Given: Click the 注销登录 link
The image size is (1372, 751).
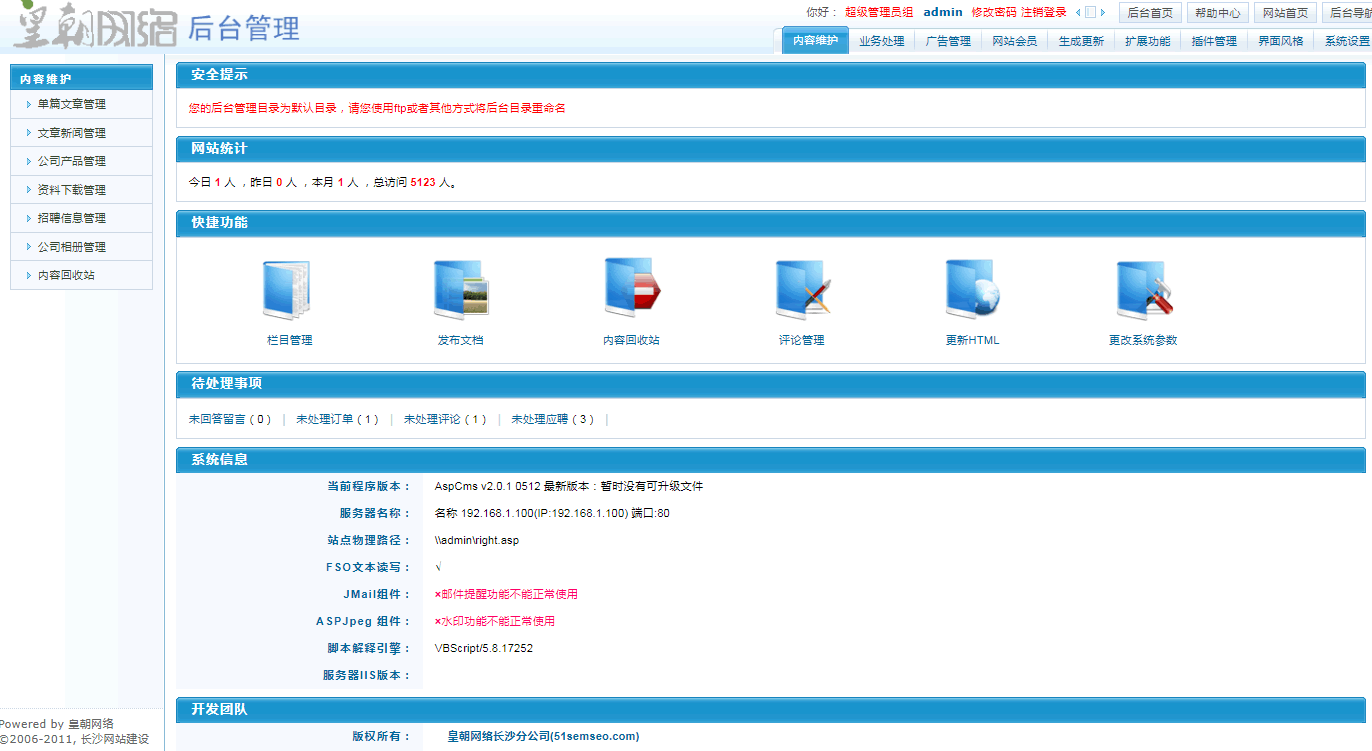Looking at the screenshot, I should [1043, 13].
